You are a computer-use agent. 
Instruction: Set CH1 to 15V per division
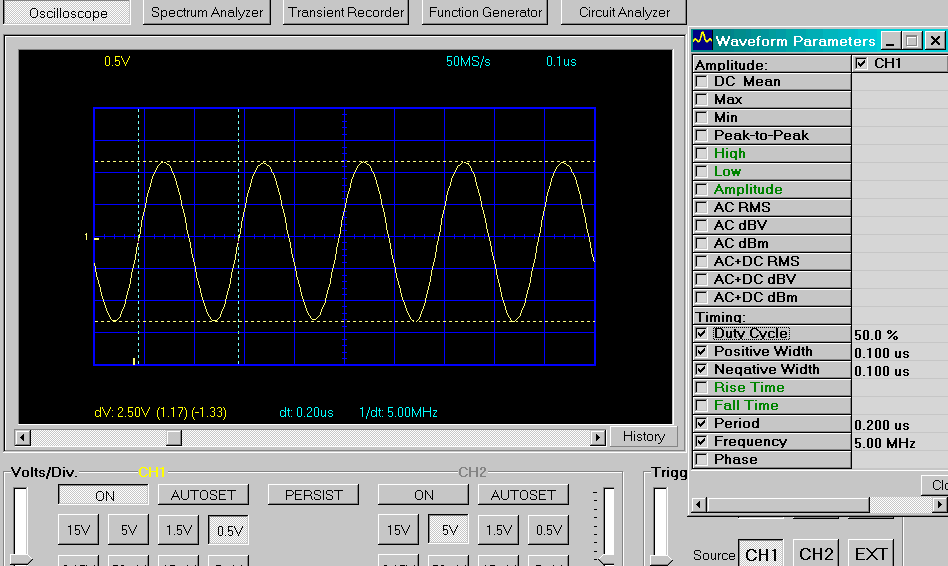coord(78,530)
